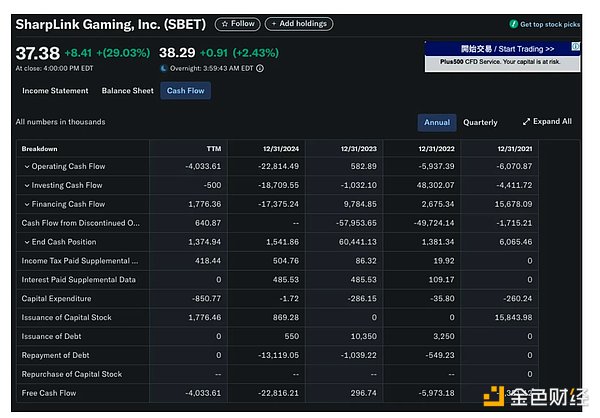Select the Cash Flow tab
Viewport: 600px width, 418px height.
185,91
